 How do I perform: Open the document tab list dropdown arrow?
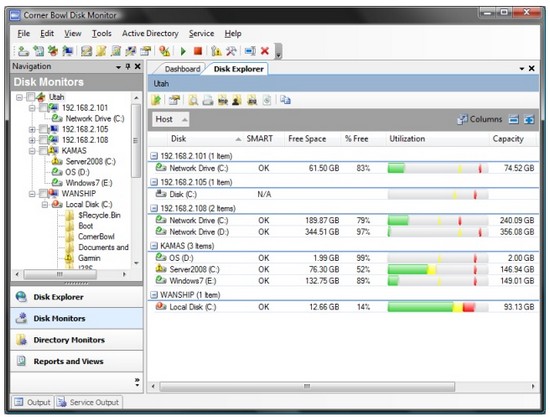pyautogui.click(x=522, y=69)
